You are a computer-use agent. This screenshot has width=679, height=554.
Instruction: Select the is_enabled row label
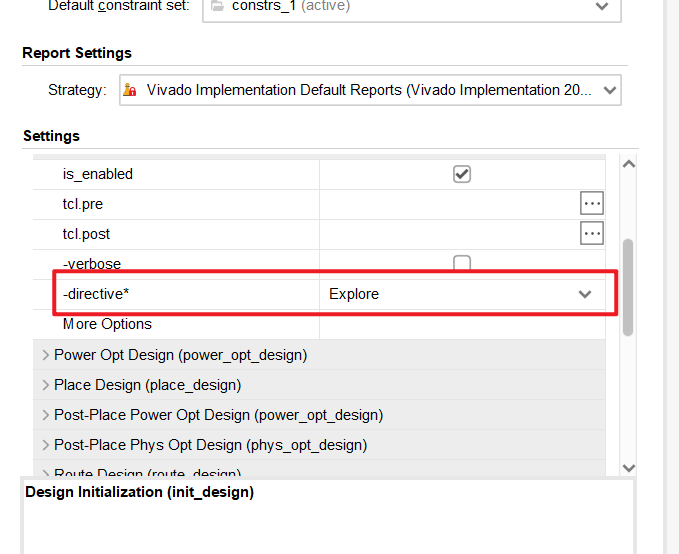pos(97,174)
